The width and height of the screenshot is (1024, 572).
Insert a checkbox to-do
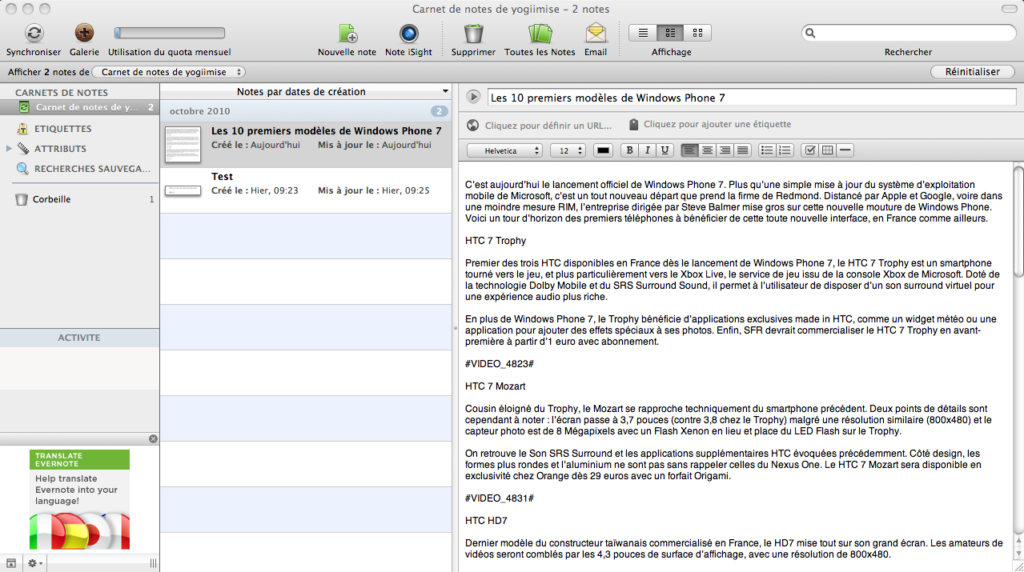(810, 151)
